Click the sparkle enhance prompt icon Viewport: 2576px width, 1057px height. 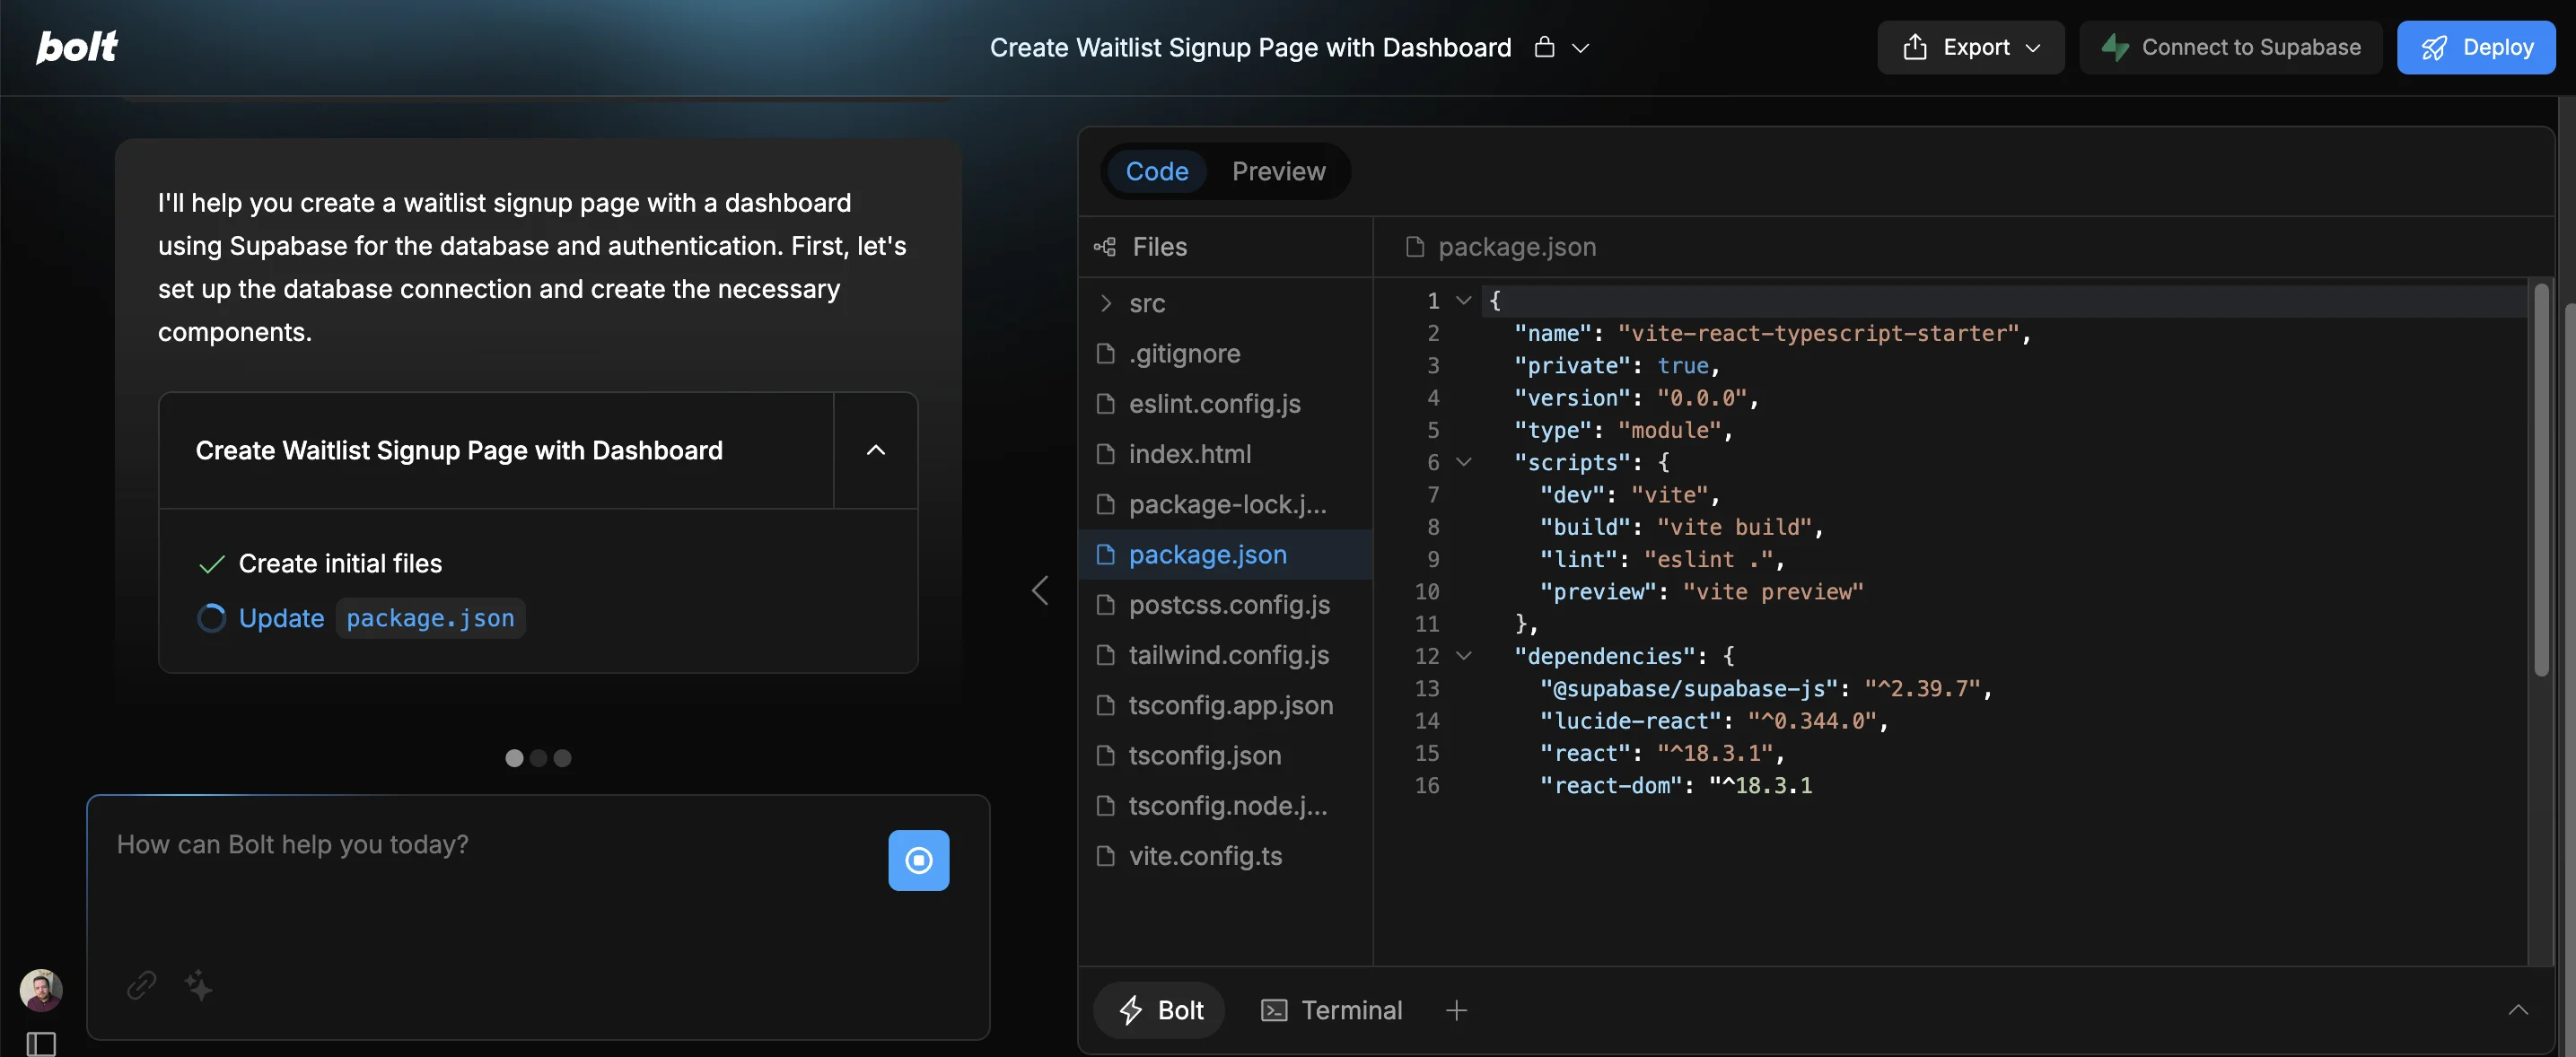click(198, 985)
